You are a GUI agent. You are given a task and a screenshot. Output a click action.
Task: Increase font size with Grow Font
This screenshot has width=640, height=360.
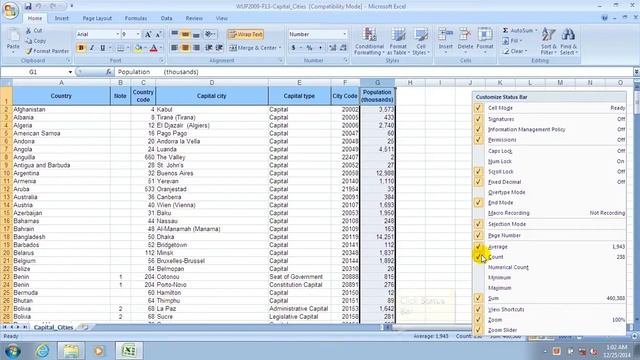tap(148, 34)
